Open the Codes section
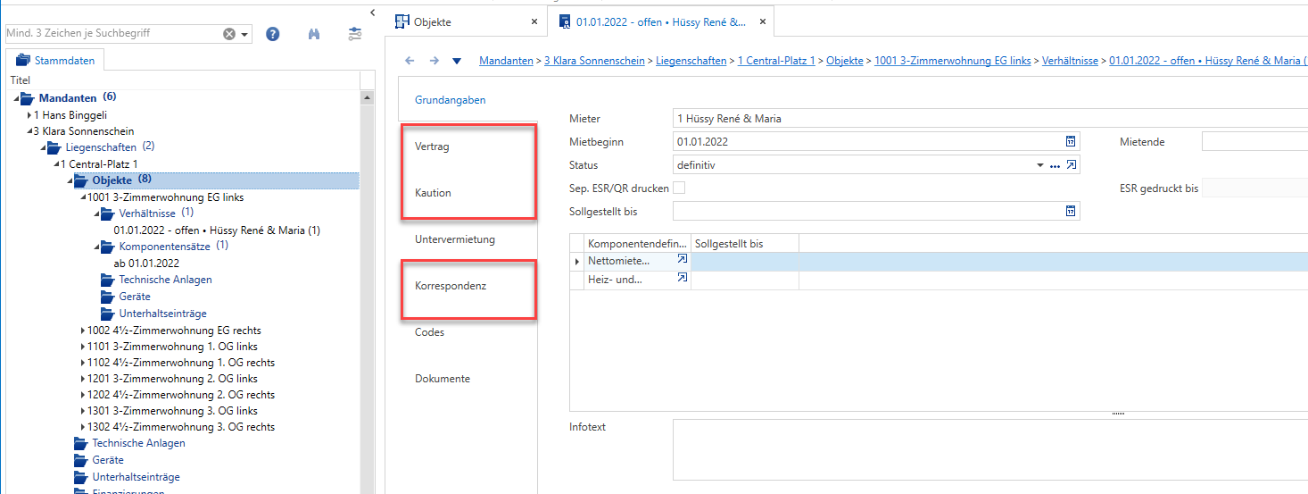 click(x=429, y=332)
